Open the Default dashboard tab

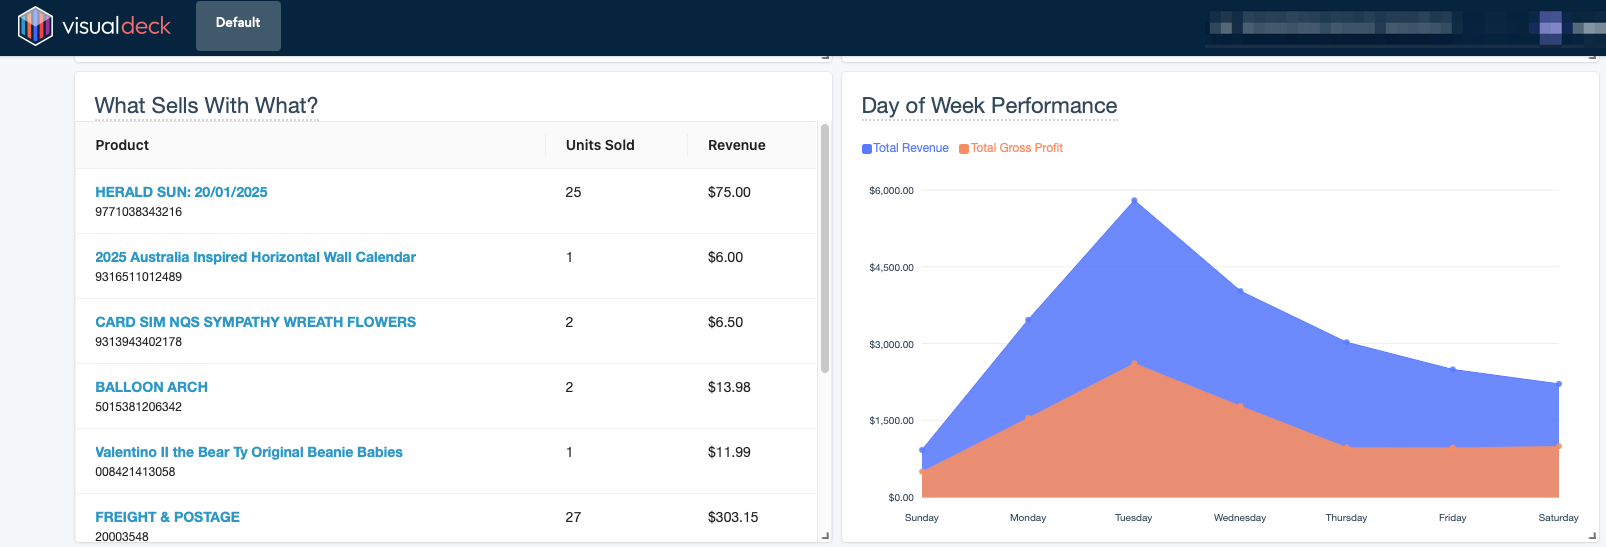click(238, 26)
